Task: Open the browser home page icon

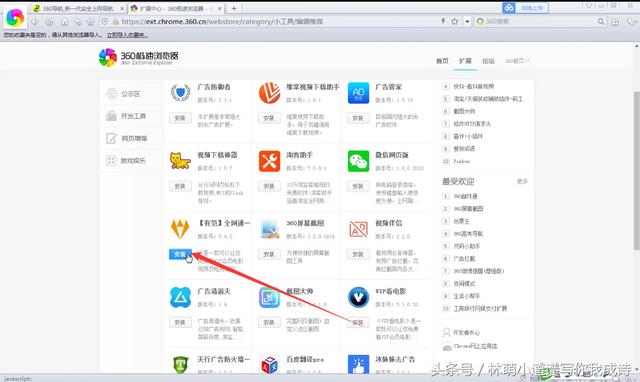Action: point(64,22)
